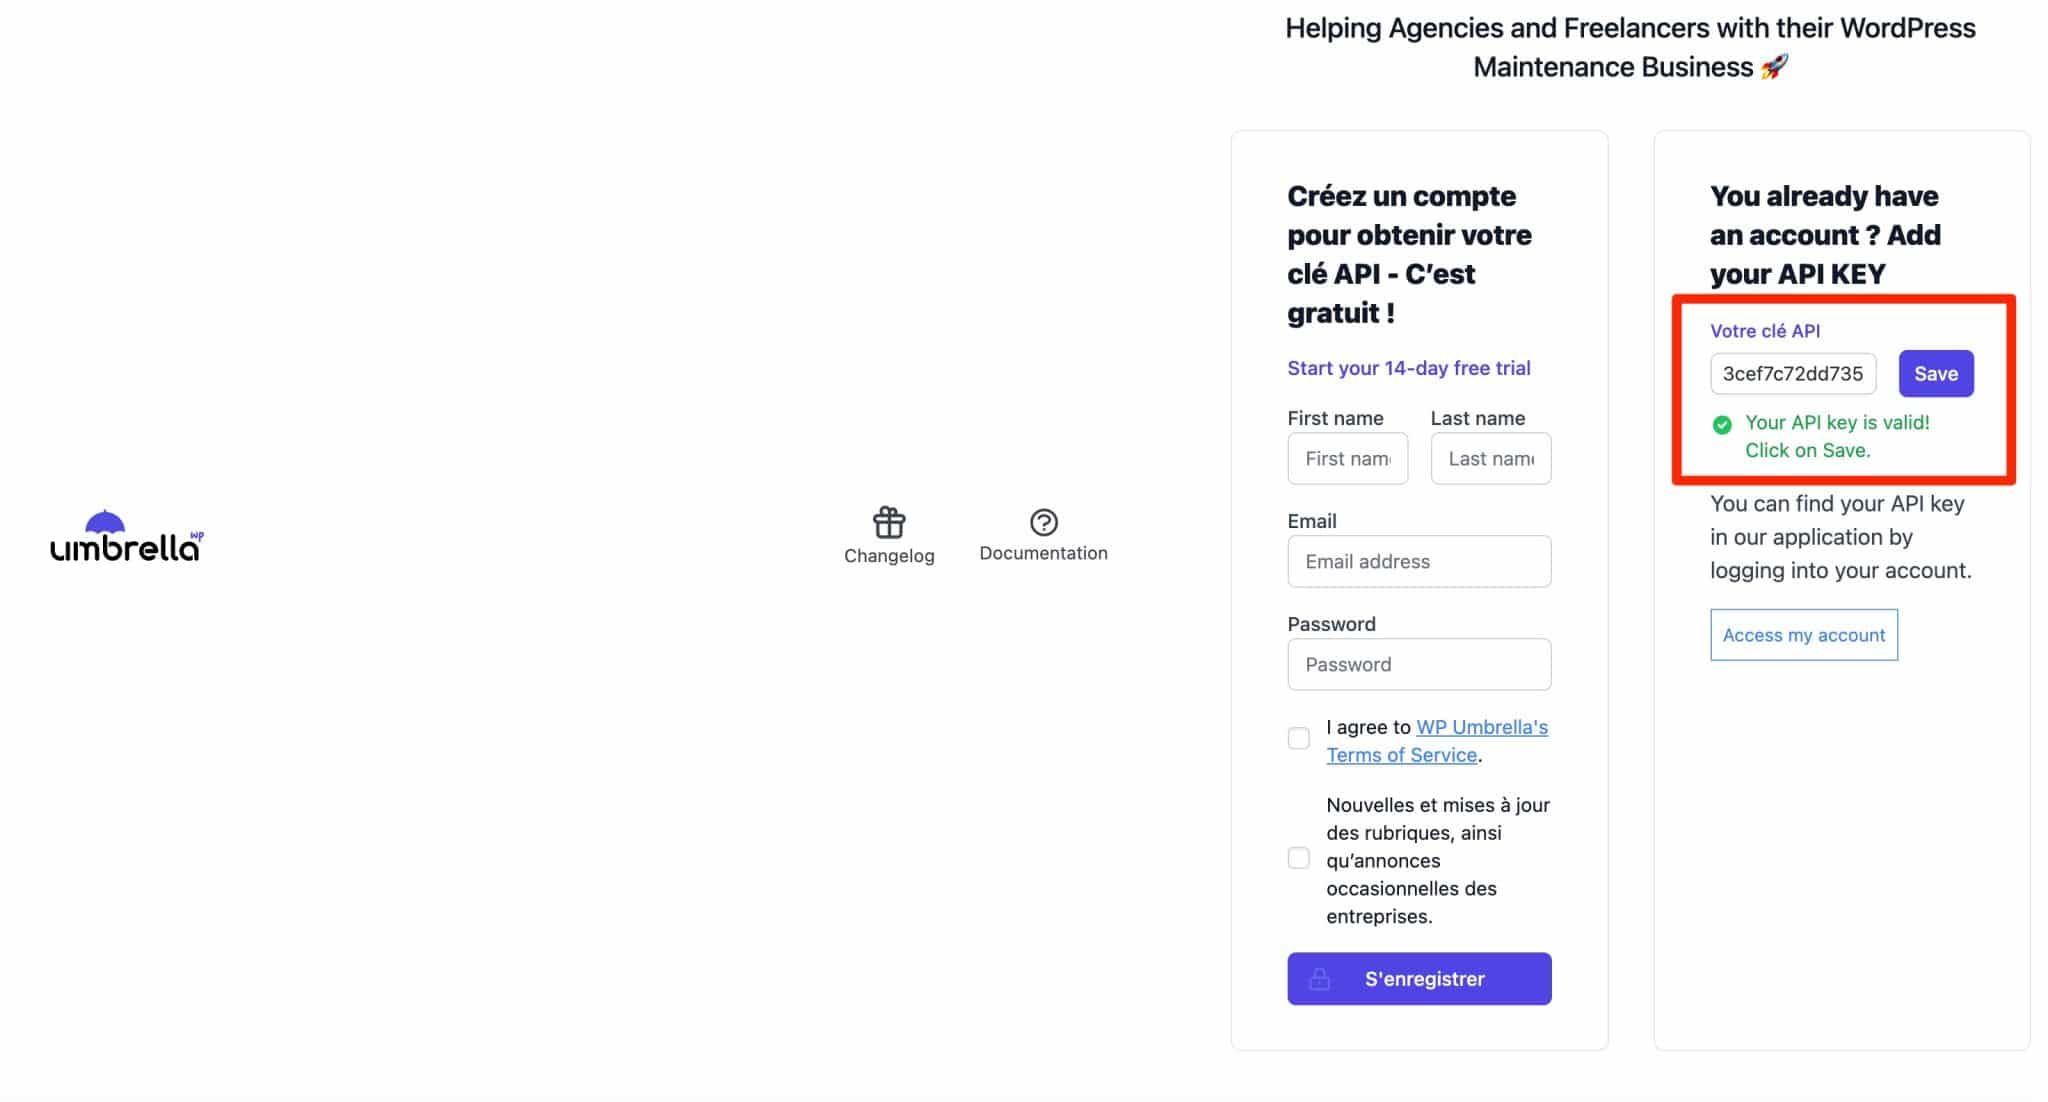Viewport: 2048px width, 1102px height.
Task: Check the Terms of Service agreement box
Action: click(1298, 738)
